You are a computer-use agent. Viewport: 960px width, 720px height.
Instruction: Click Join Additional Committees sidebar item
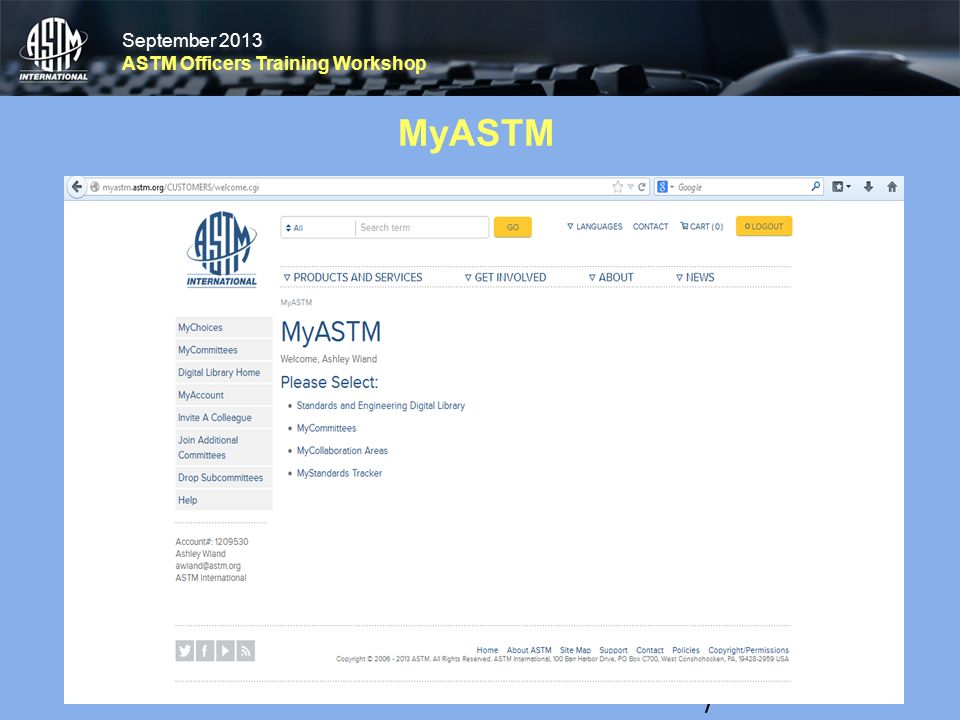click(x=223, y=448)
